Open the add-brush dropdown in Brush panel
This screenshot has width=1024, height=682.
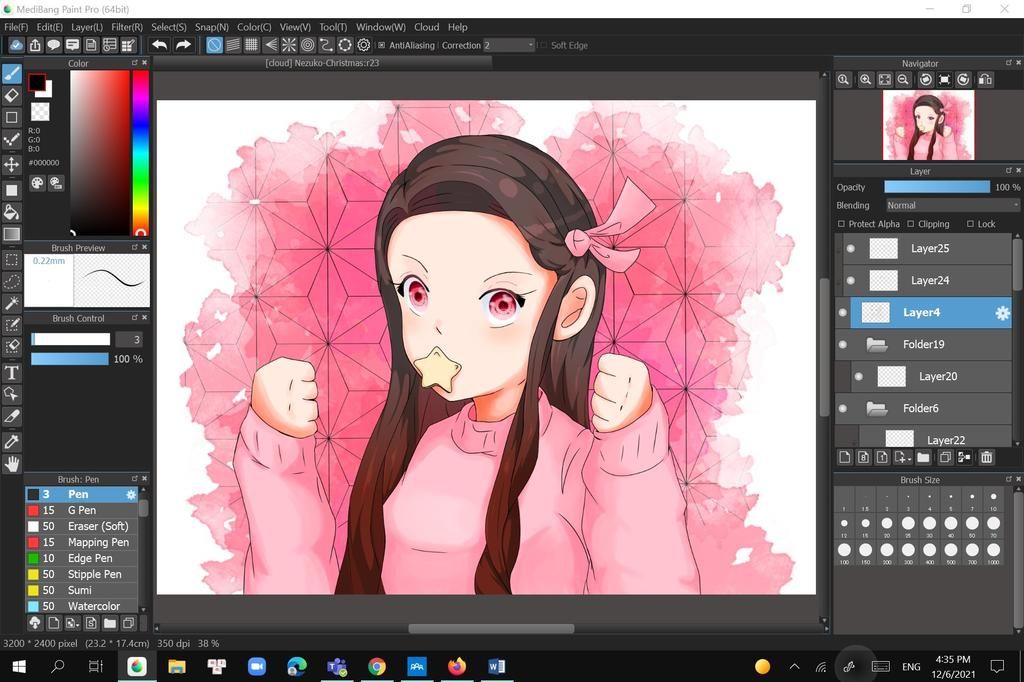point(72,623)
